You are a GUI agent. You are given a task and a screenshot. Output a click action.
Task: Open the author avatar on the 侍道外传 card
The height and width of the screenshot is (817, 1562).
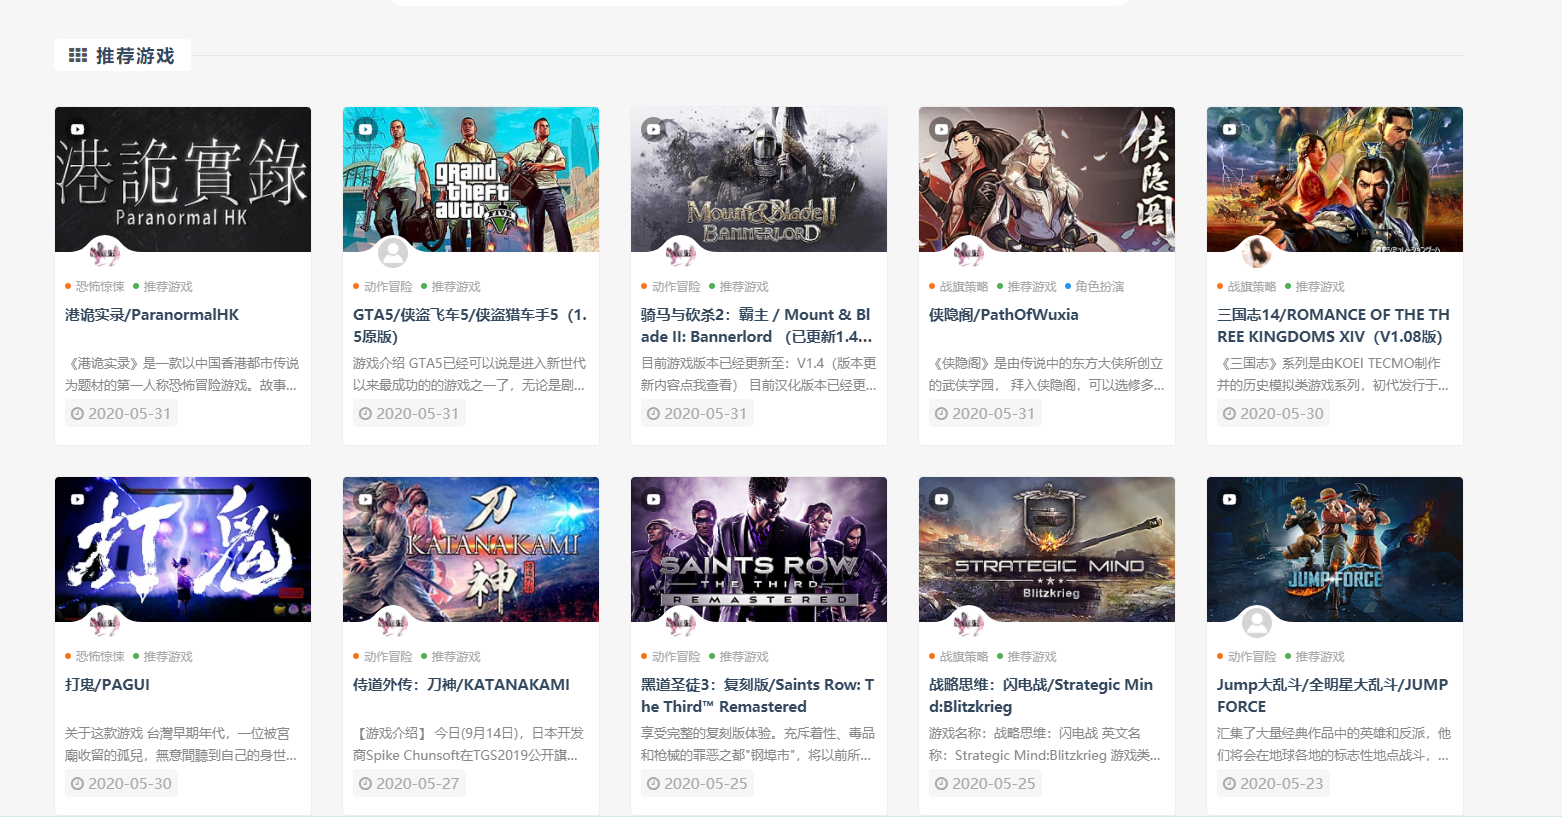pyautogui.click(x=393, y=623)
